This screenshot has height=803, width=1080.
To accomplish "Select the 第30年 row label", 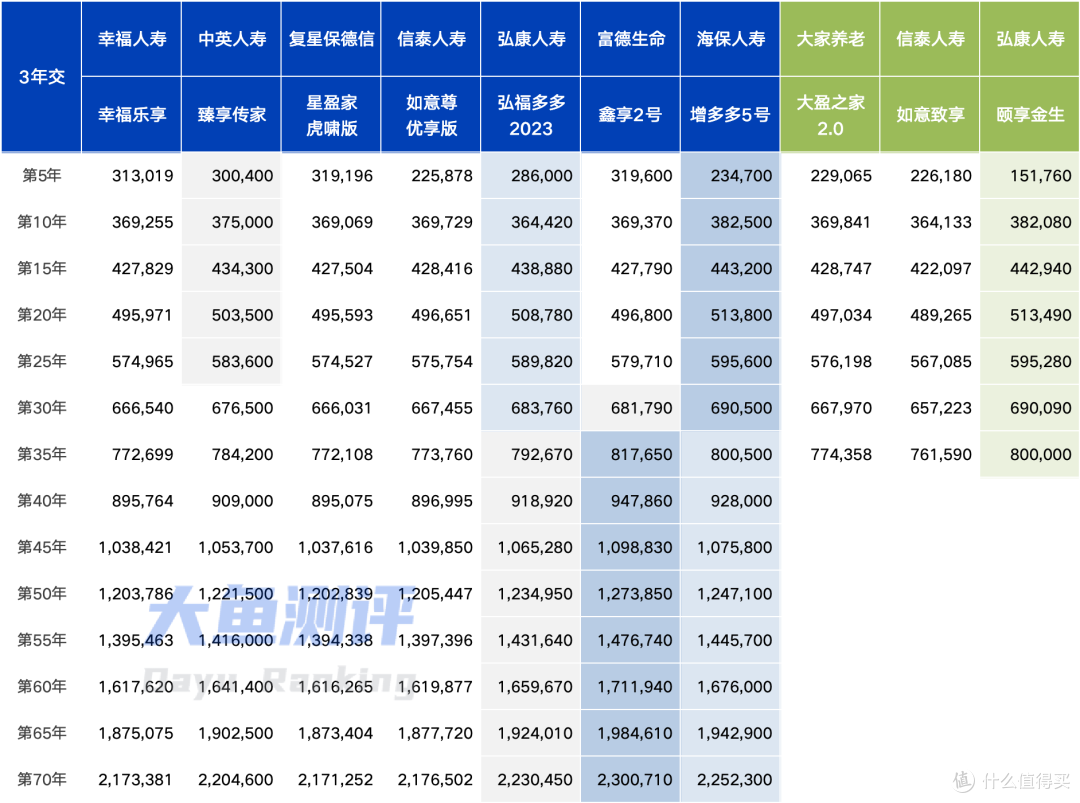I will click(42, 408).
